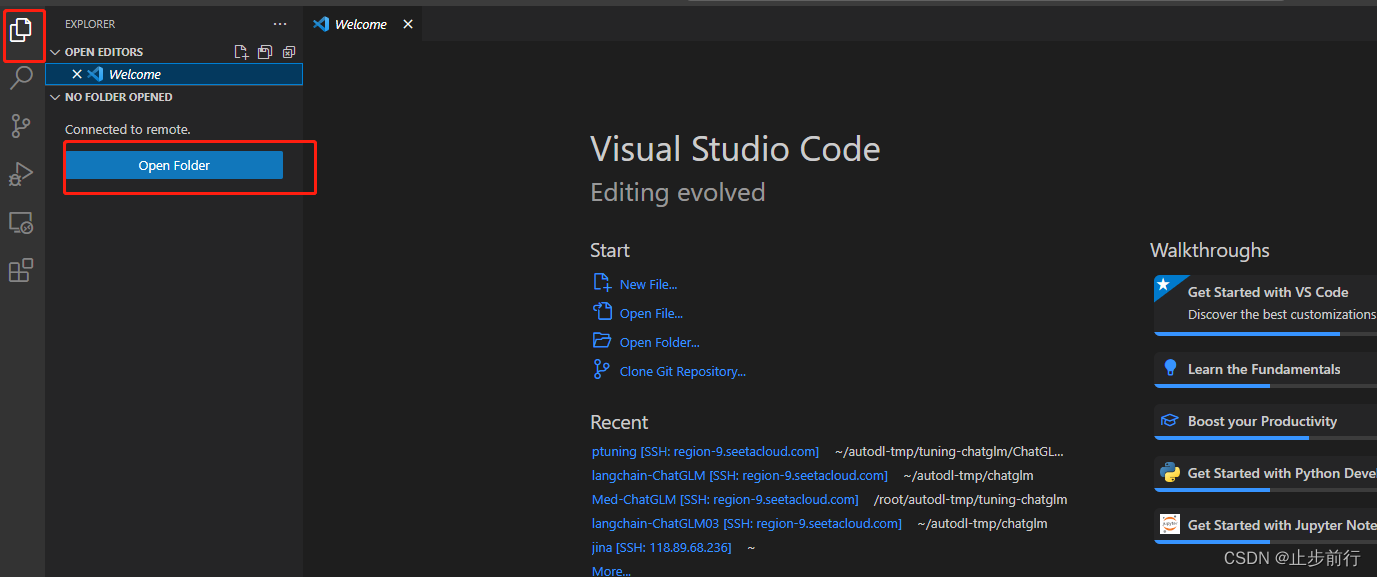Open the Source Control view

coord(21,126)
